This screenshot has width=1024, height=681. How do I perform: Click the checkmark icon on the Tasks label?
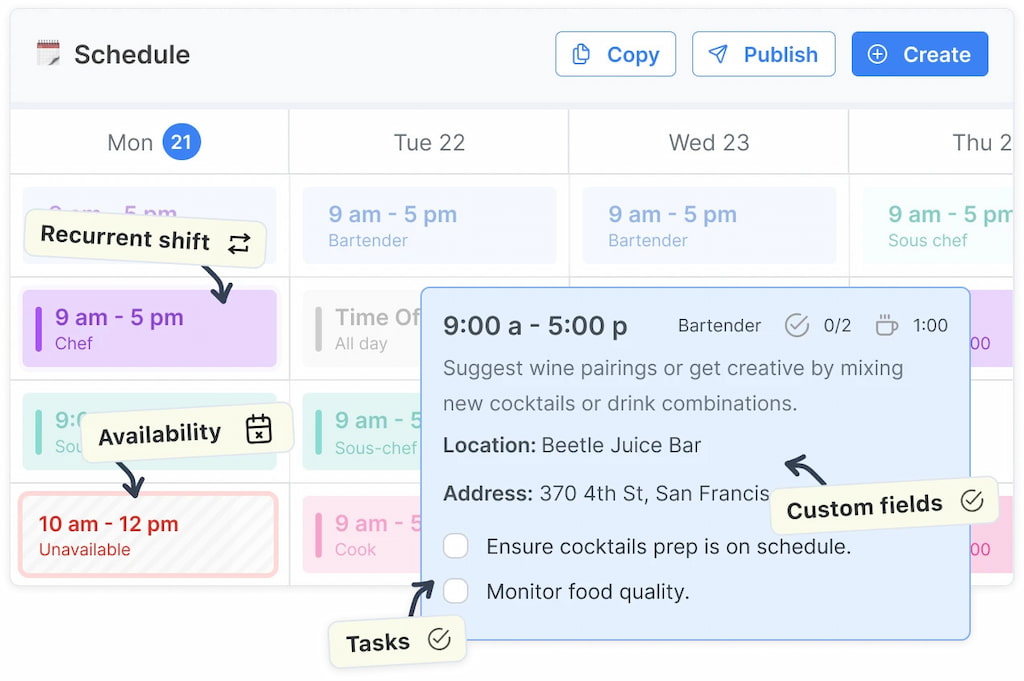(x=440, y=641)
